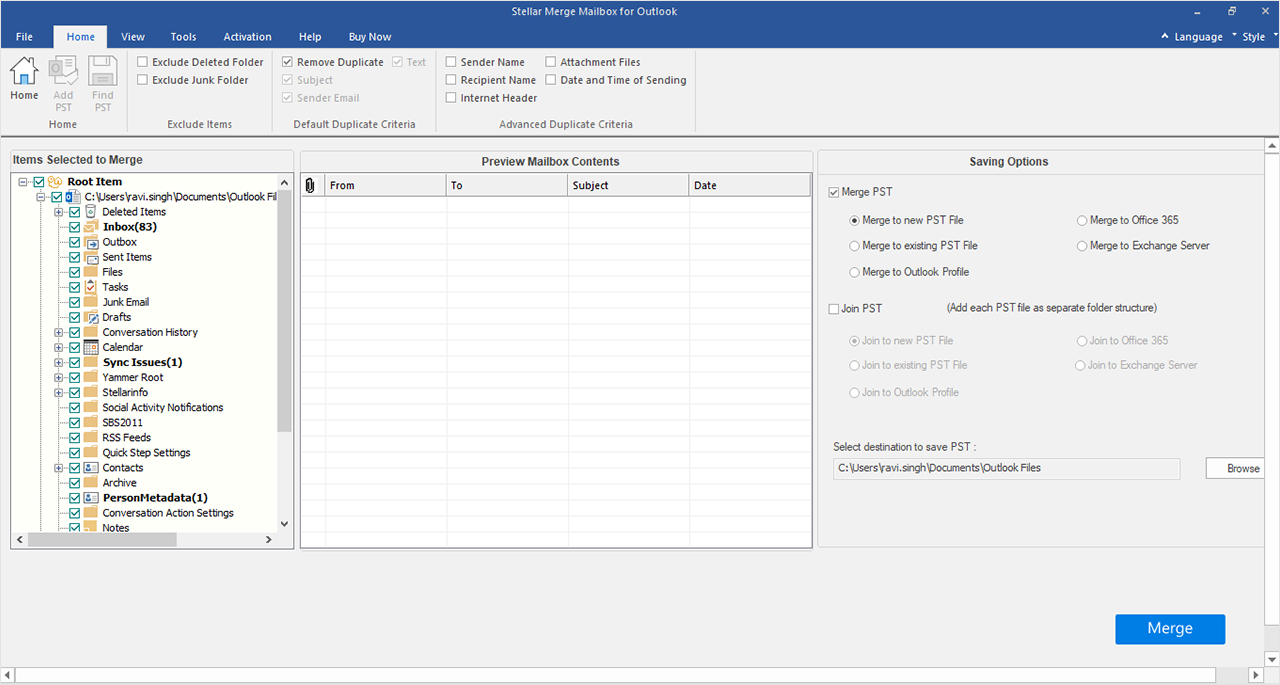Select the Tasks folder icon in tree
This screenshot has width=1280, height=685.
(91, 287)
